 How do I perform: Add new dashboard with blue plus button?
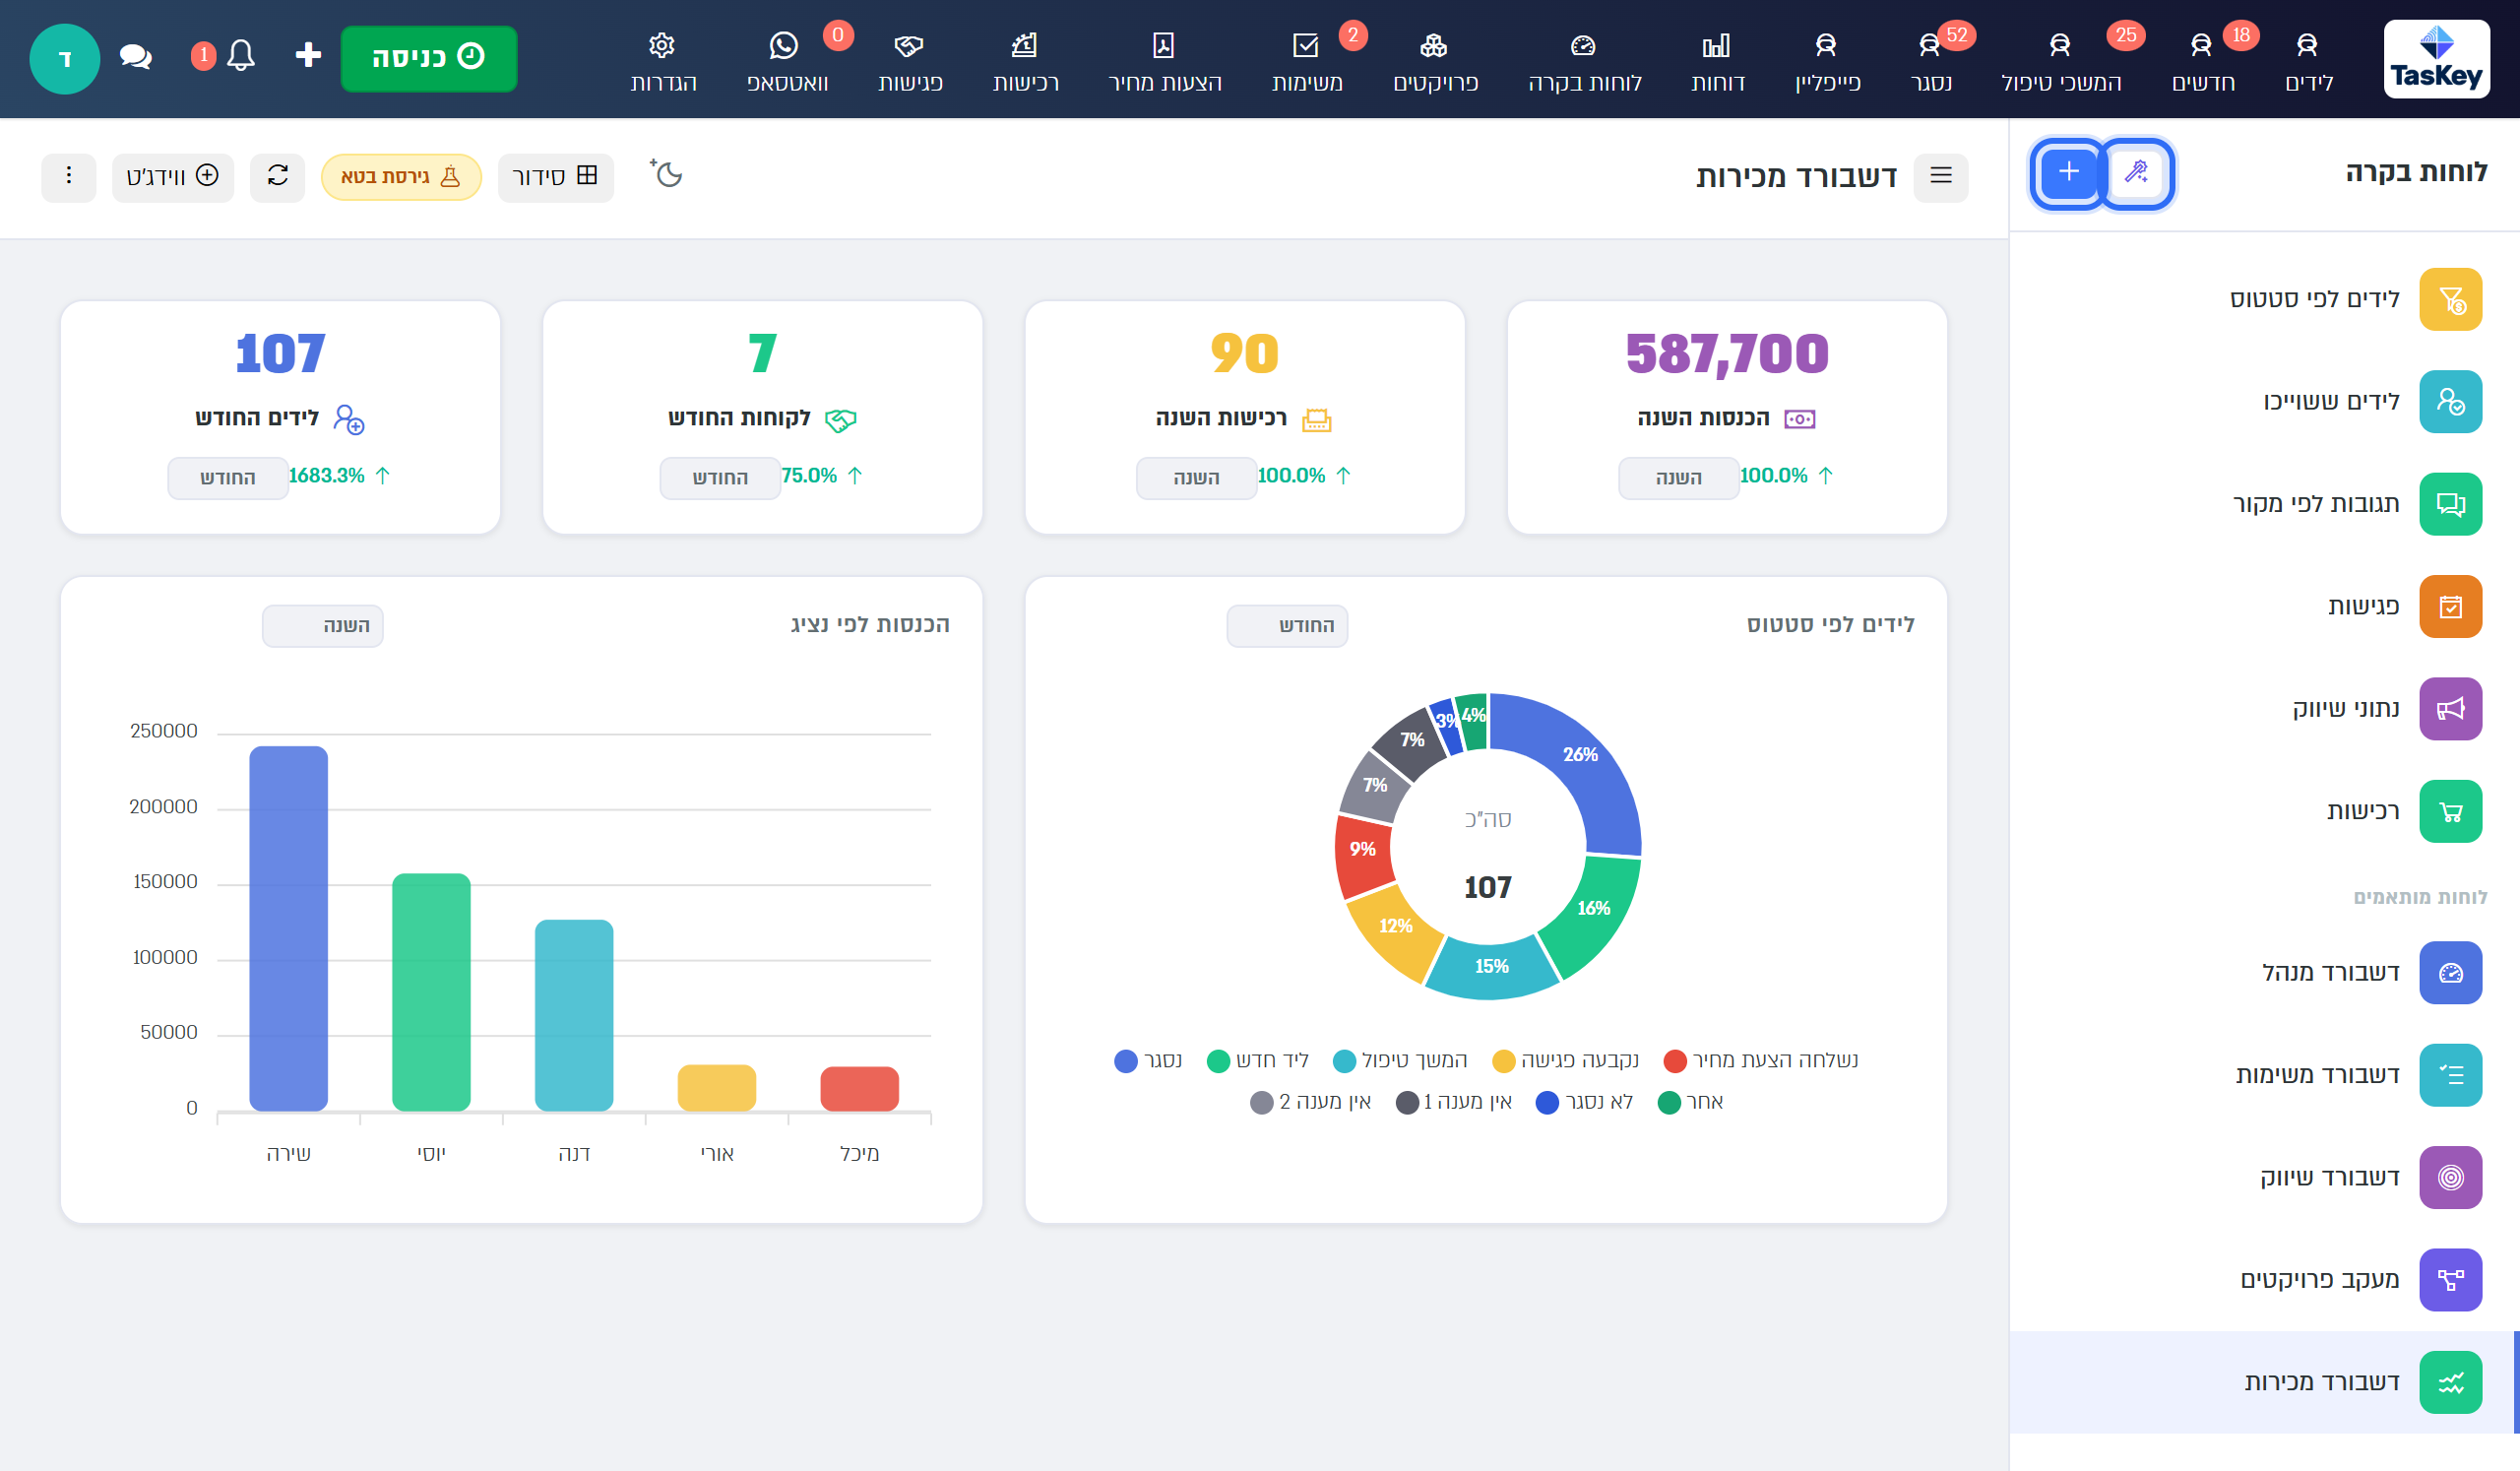point(2067,174)
